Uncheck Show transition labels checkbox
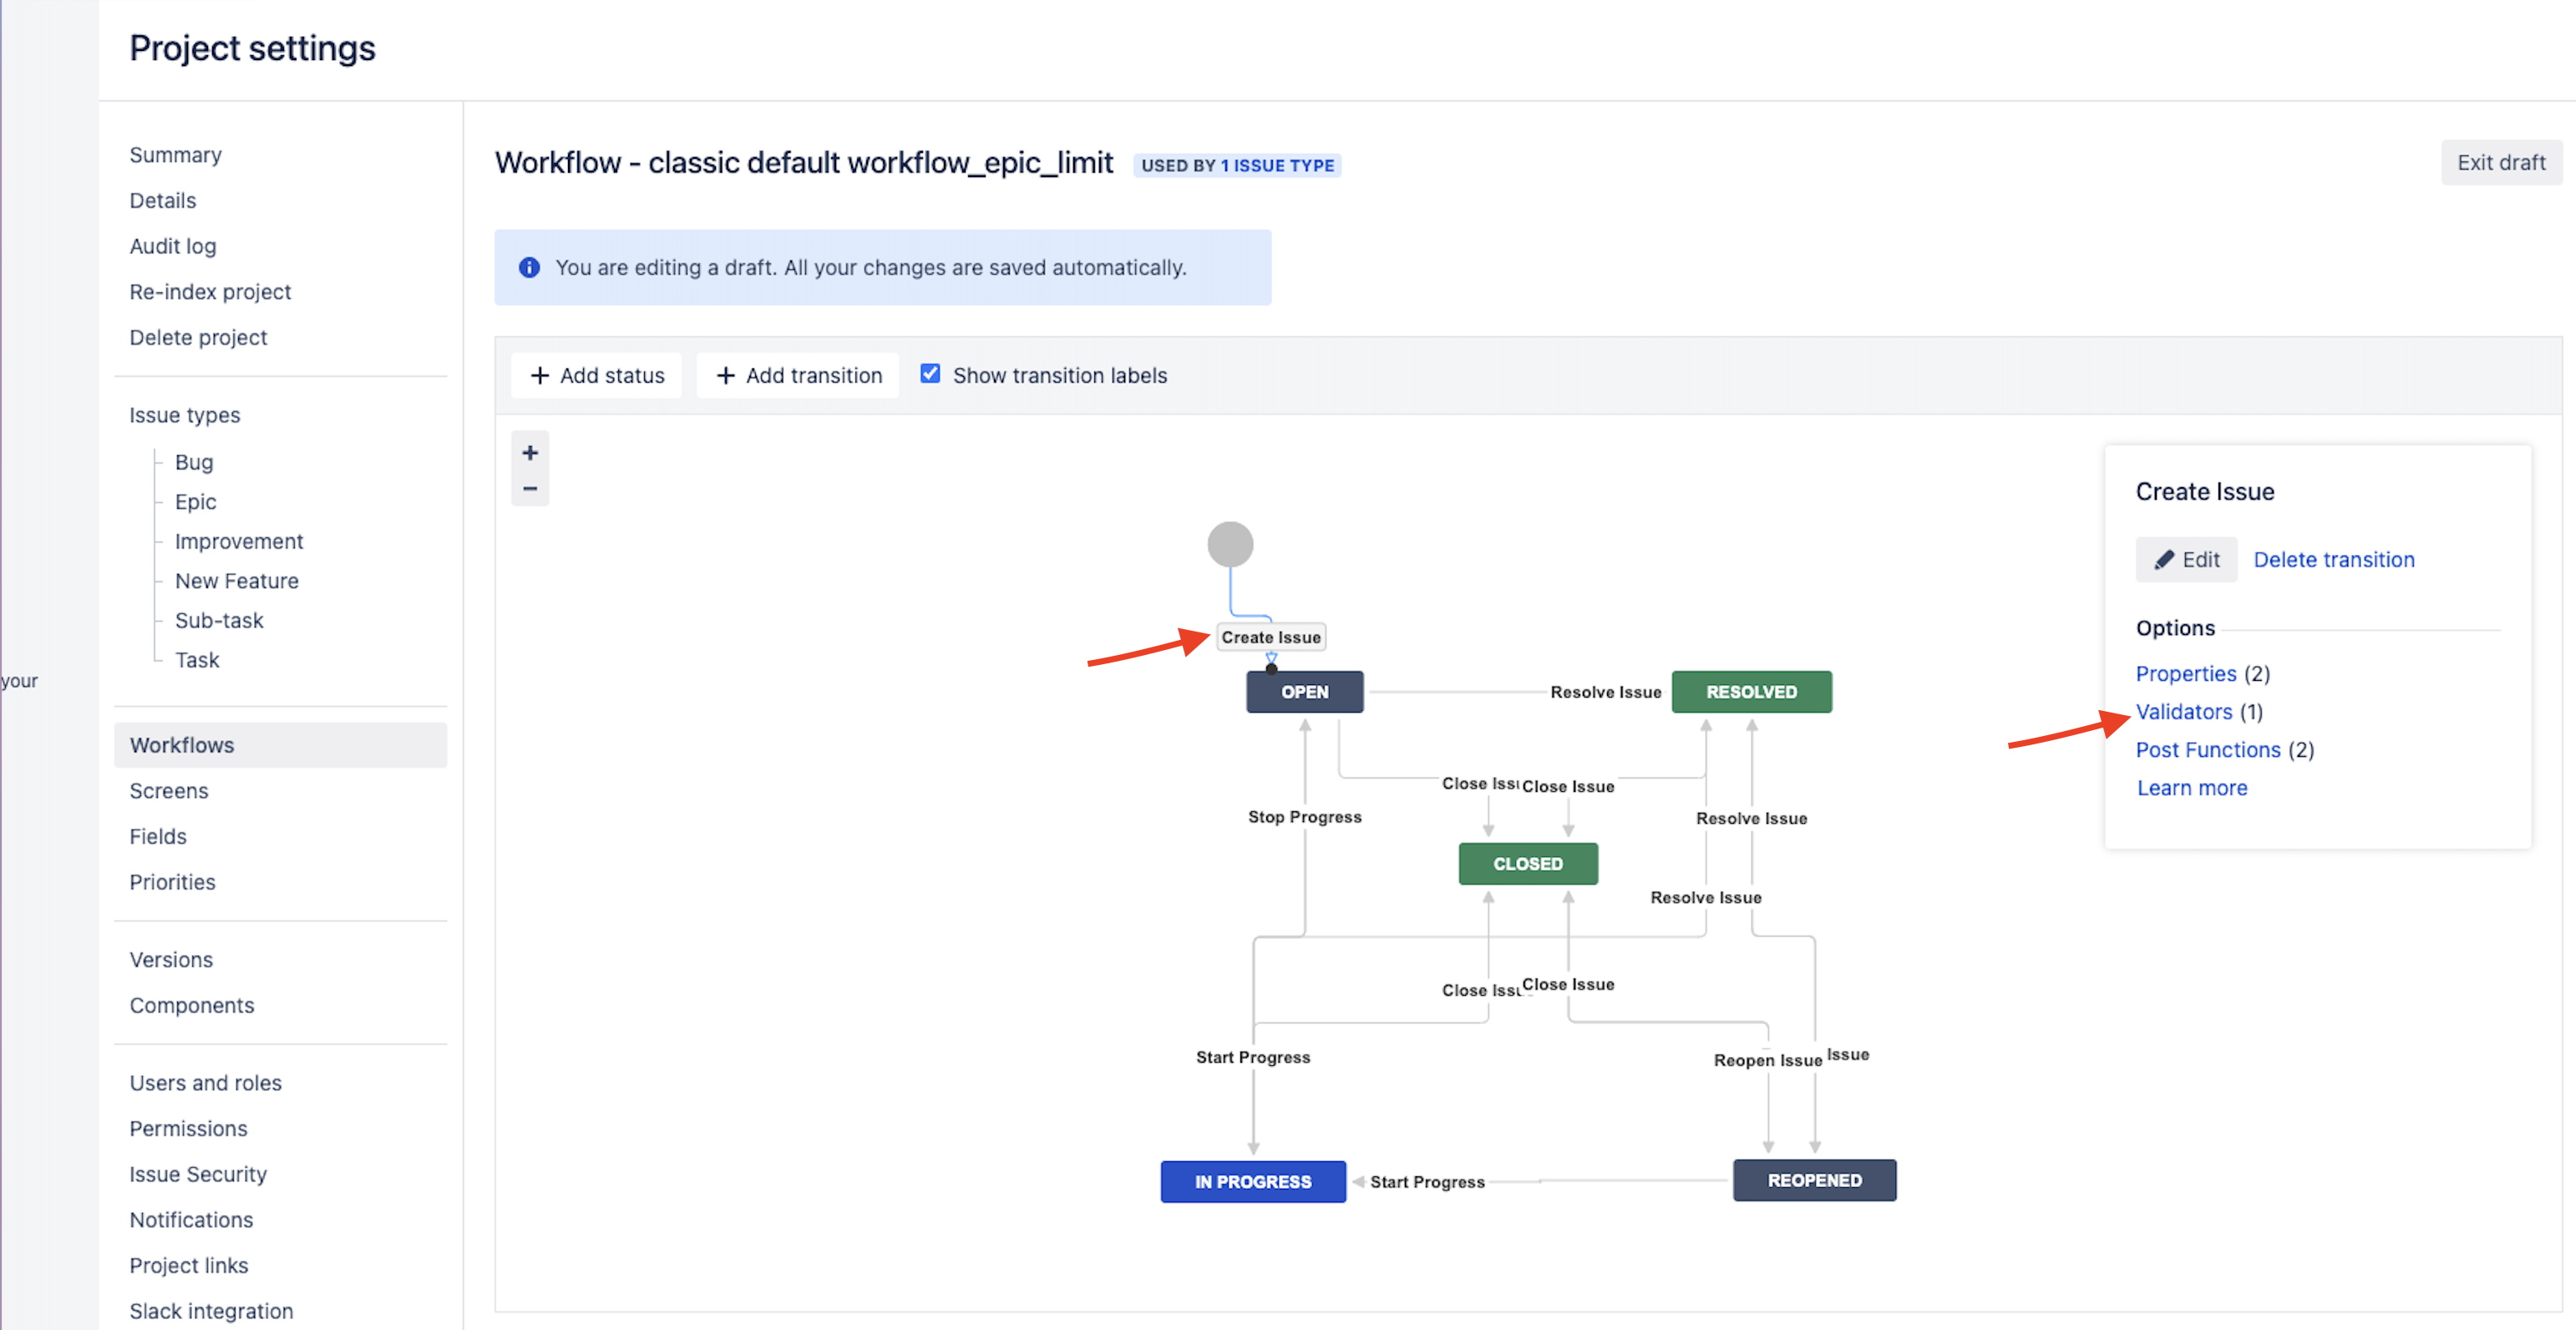Screen dimensions: 2576x1330 [x=930, y=374]
